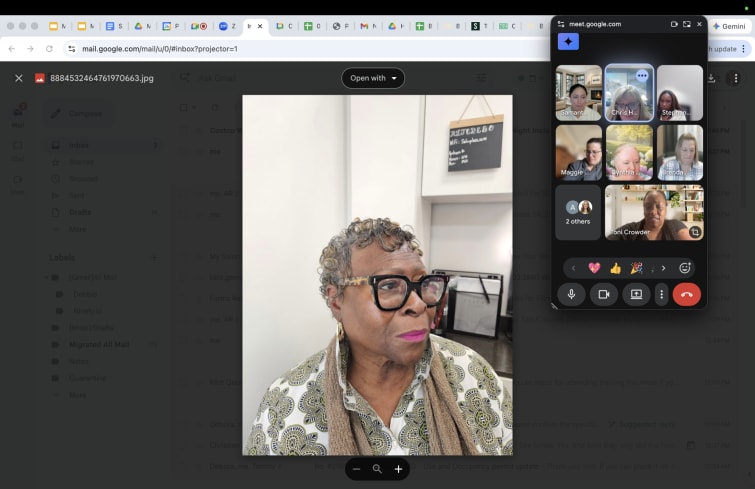
Task: Open the emoji picker smiley icon
Action: pyautogui.click(x=685, y=268)
